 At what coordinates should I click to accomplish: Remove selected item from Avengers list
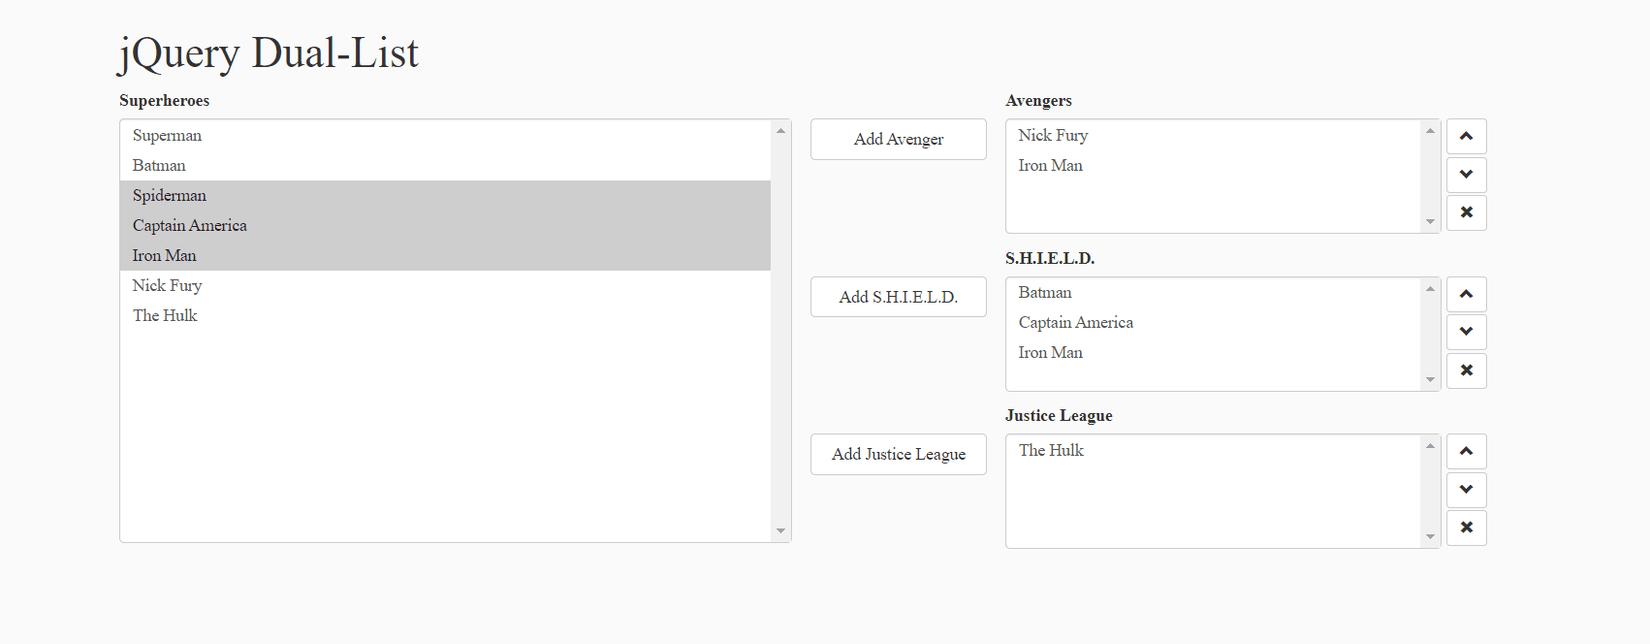coord(1466,212)
